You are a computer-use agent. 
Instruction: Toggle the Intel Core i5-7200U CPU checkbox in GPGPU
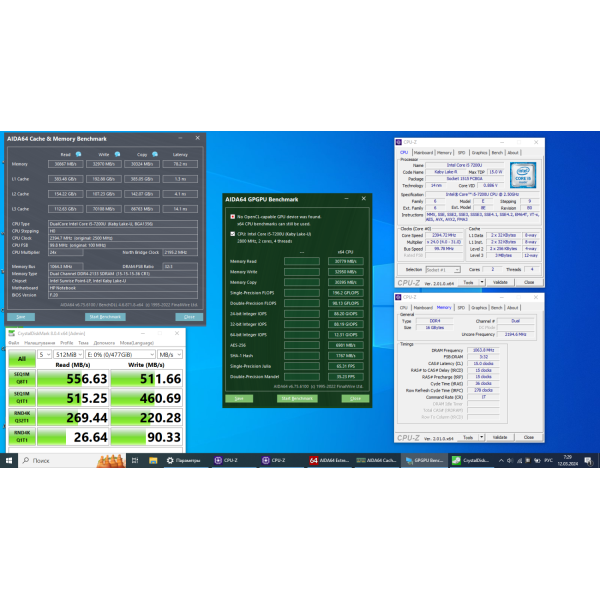(233, 234)
